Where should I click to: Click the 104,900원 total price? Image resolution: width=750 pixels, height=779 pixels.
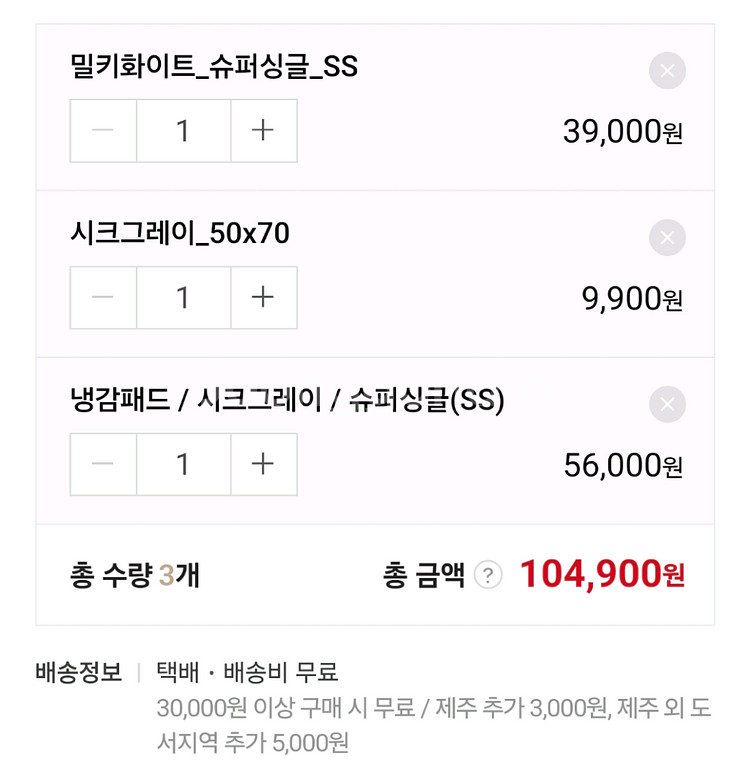[602, 574]
